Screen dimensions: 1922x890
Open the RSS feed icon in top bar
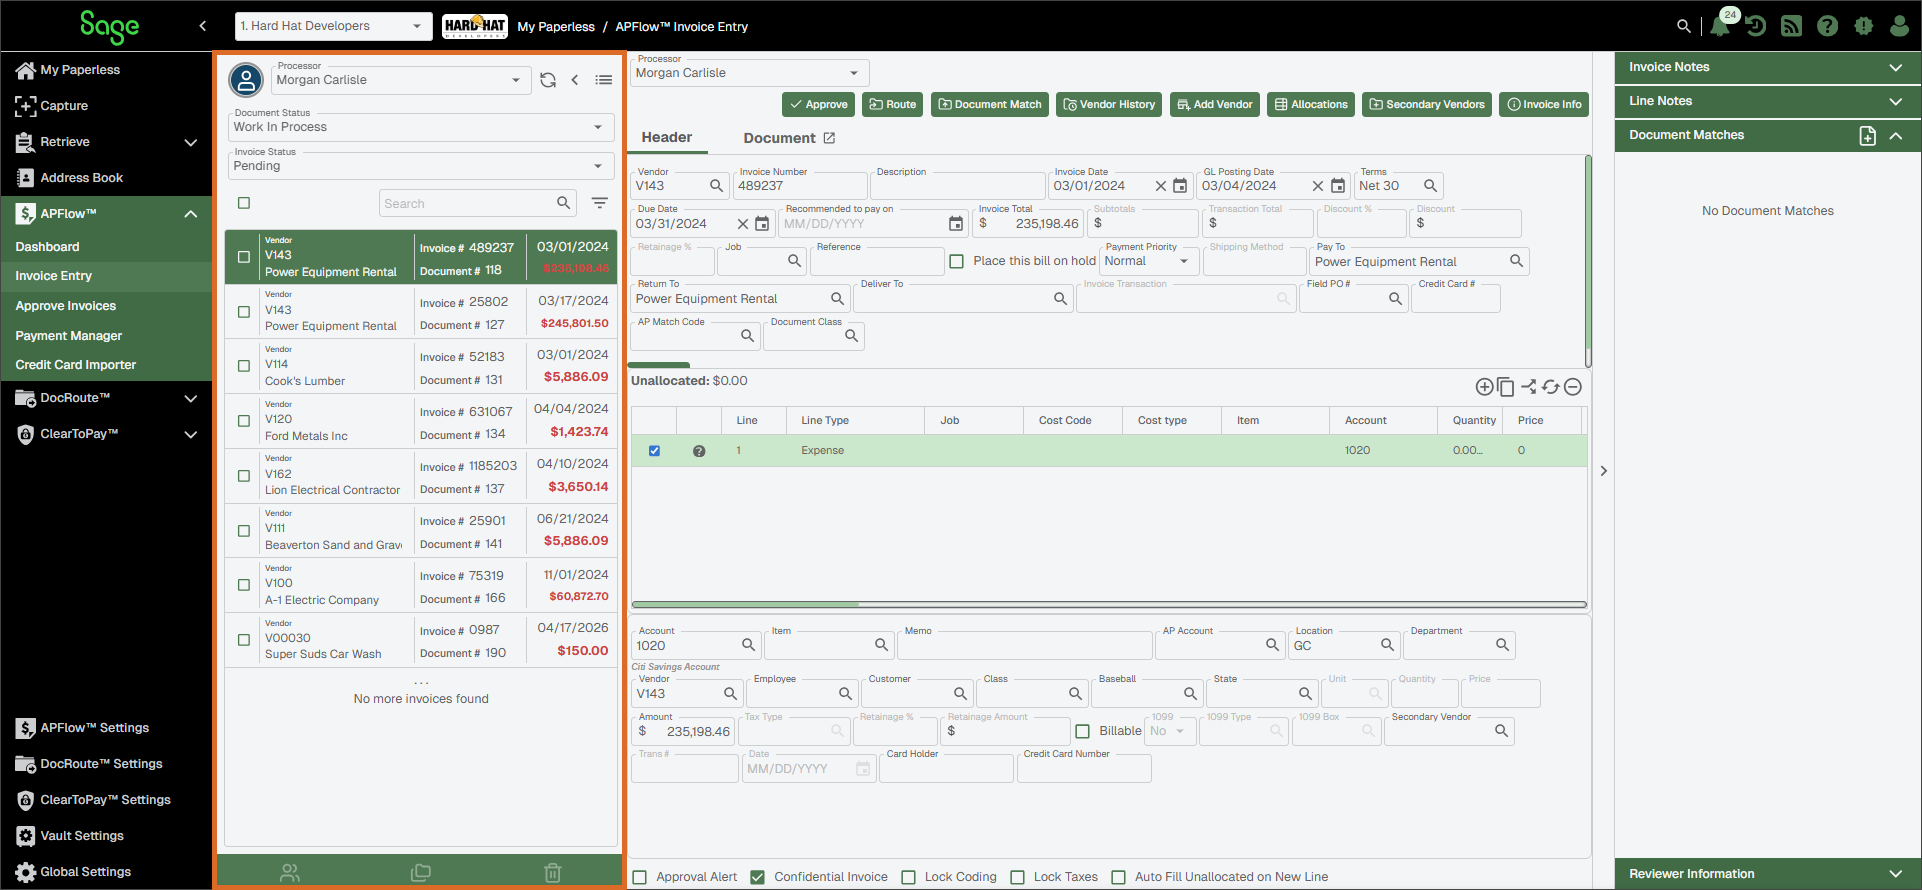pos(1792,26)
